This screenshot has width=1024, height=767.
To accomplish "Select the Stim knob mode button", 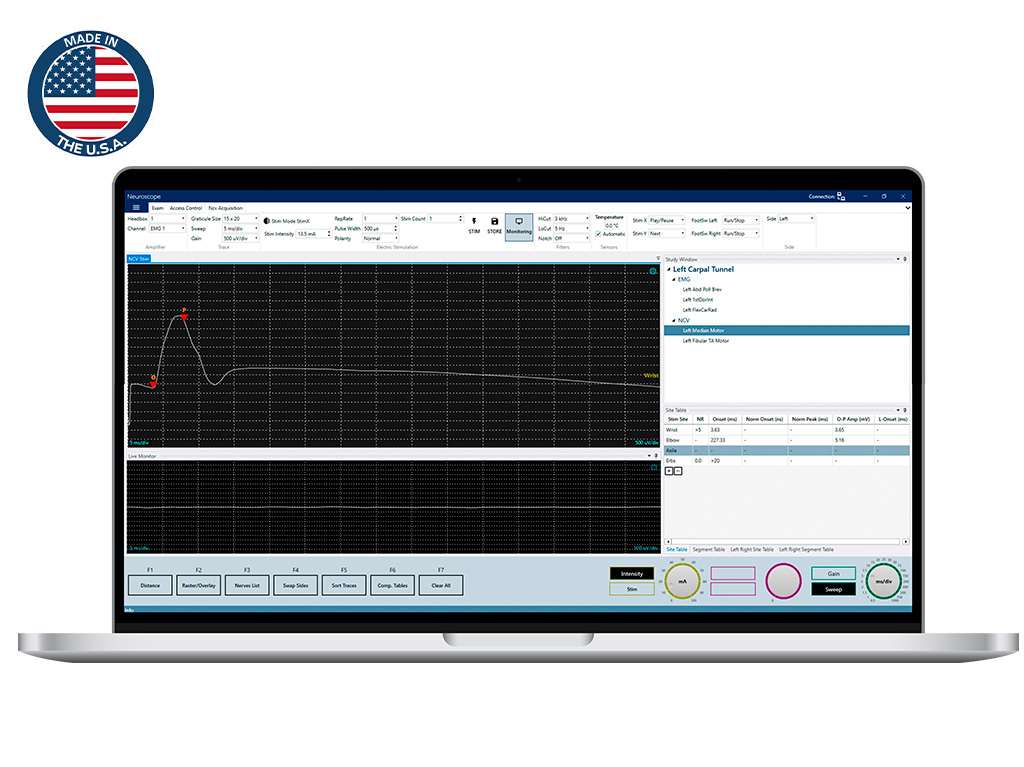I will tap(632, 589).
